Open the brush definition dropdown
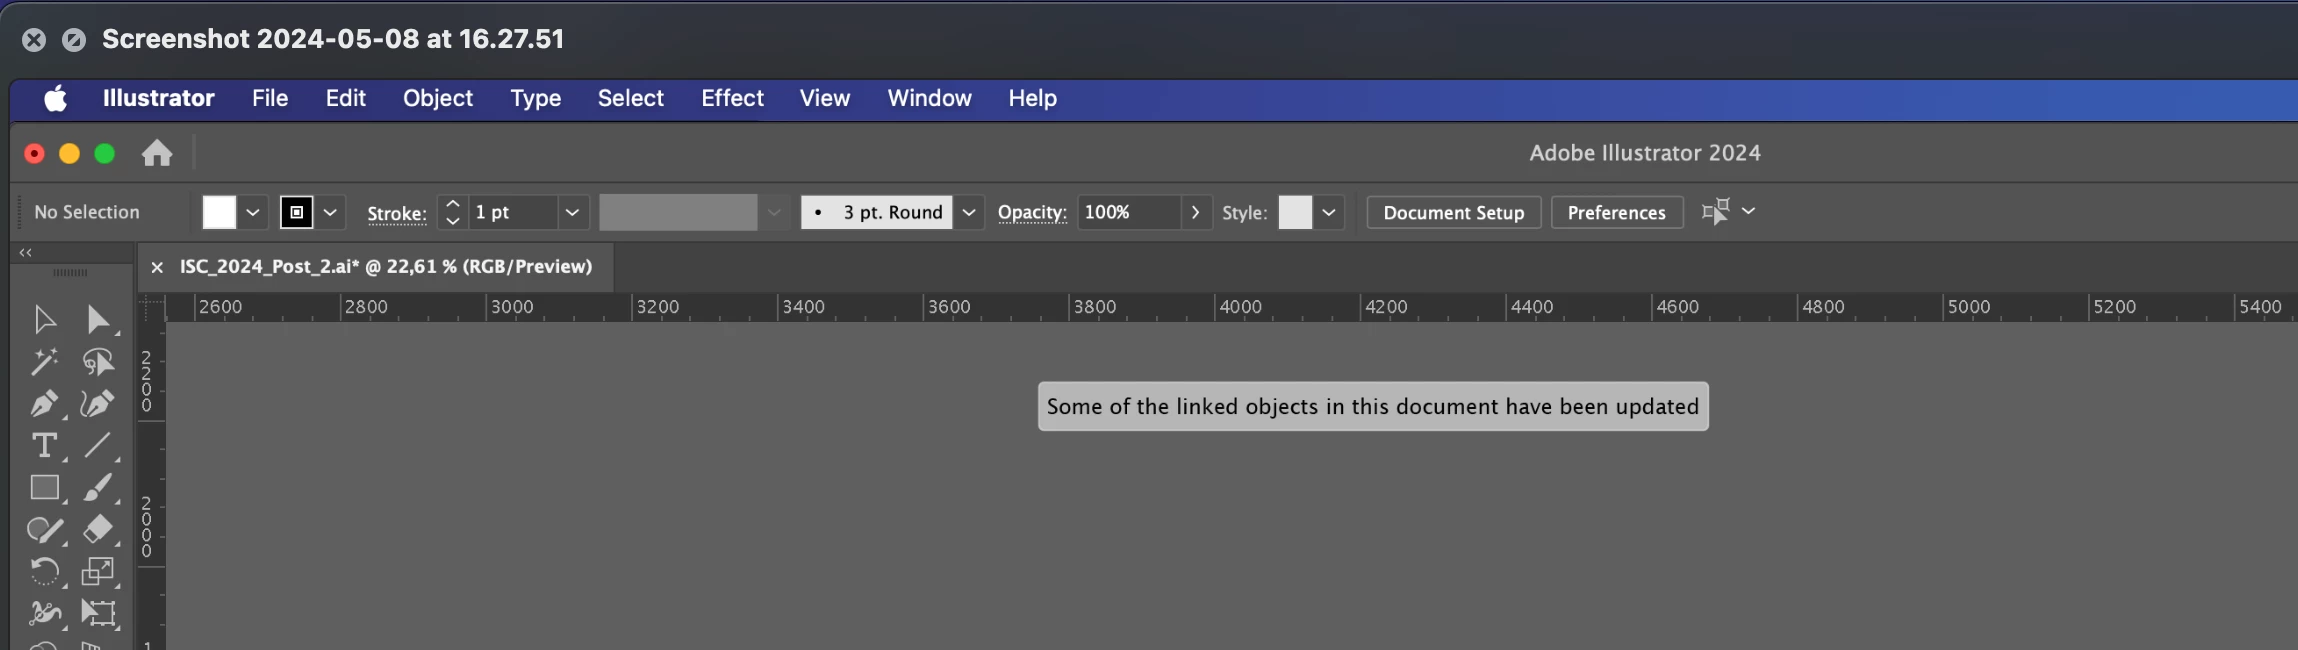 pos(968,212)
